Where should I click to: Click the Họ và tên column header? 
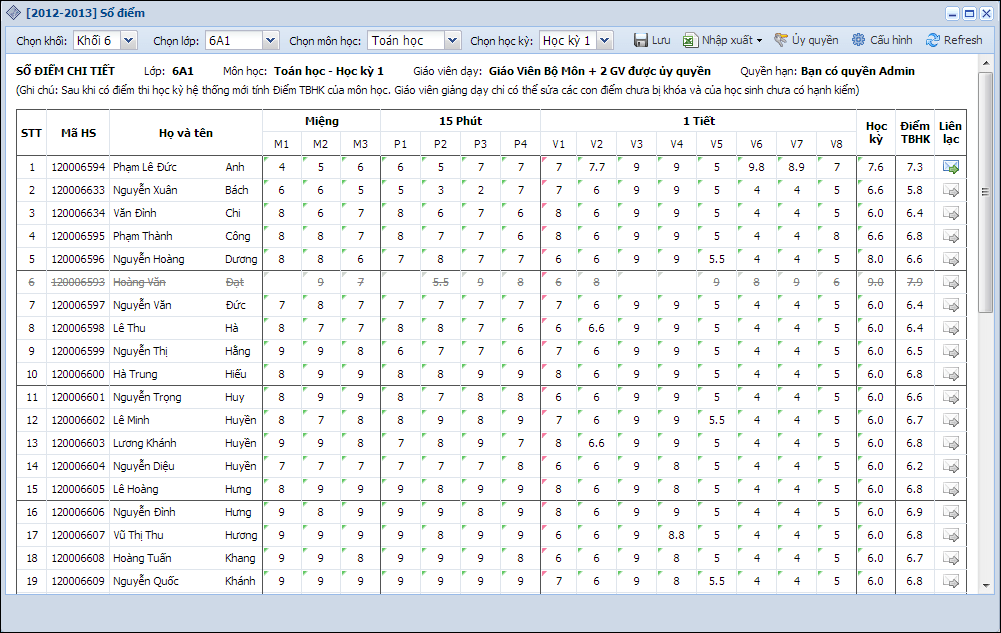[x=185, y=133]
